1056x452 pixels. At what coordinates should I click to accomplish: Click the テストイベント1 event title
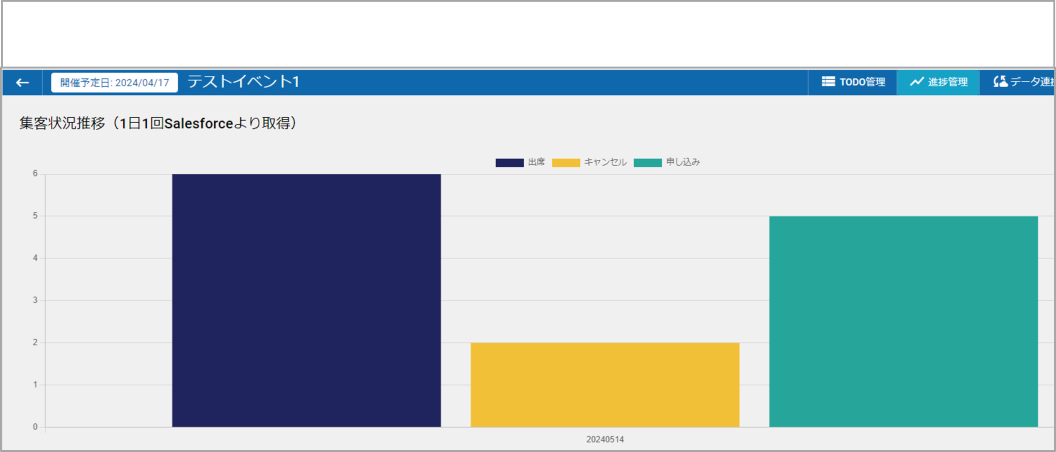pyautogui.click(x=243, y=82)
